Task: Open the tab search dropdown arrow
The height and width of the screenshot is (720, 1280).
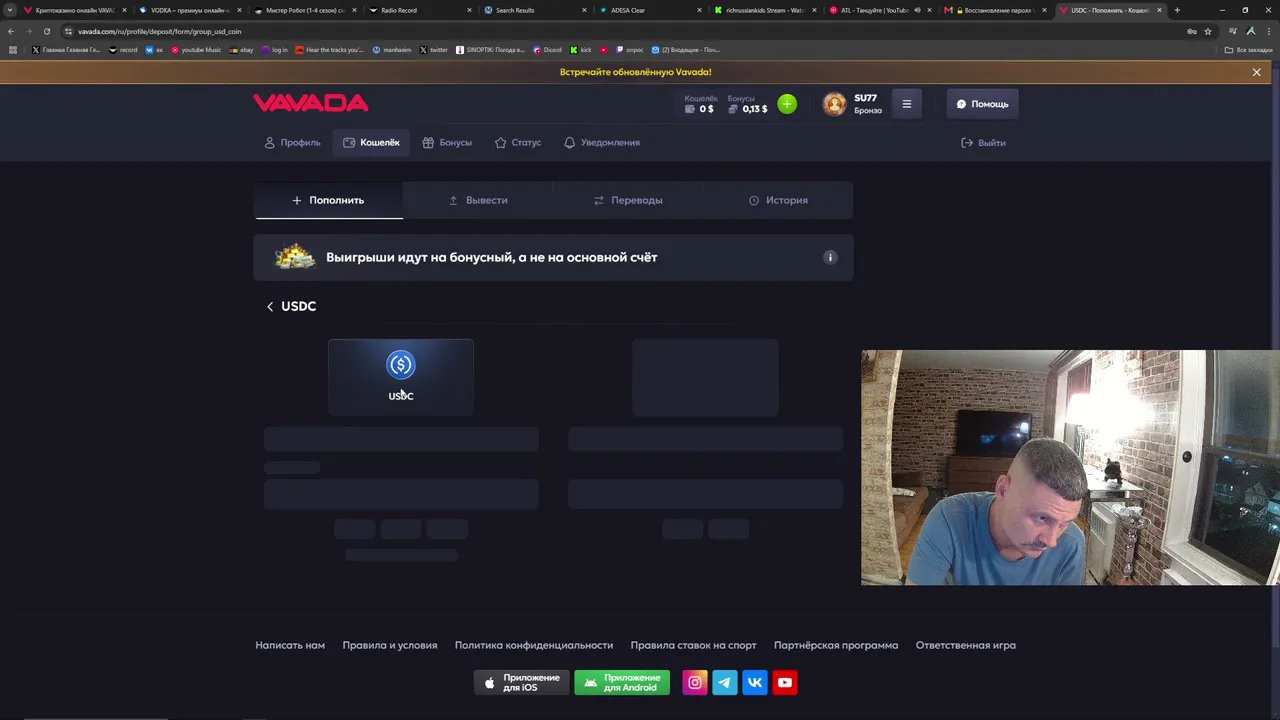Action: click(x=10, y=10)
